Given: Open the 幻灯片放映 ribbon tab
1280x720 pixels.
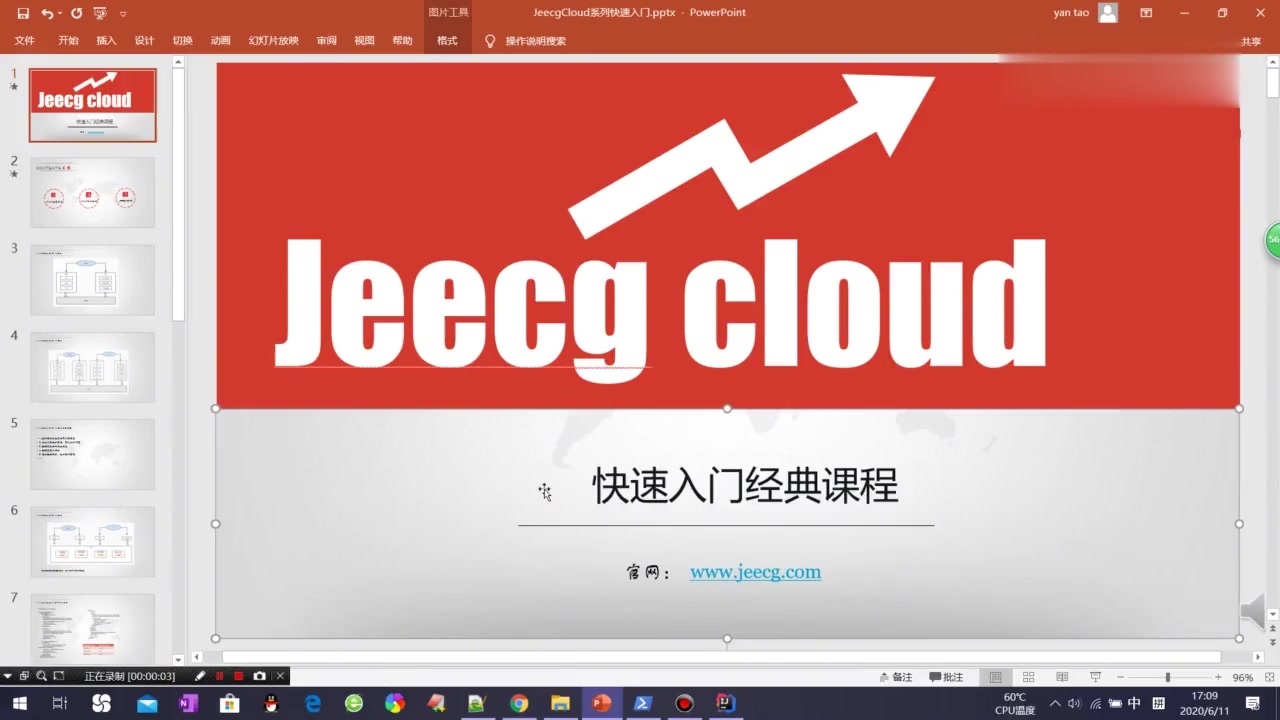Looking at the screenshot, I should [274, 41].
